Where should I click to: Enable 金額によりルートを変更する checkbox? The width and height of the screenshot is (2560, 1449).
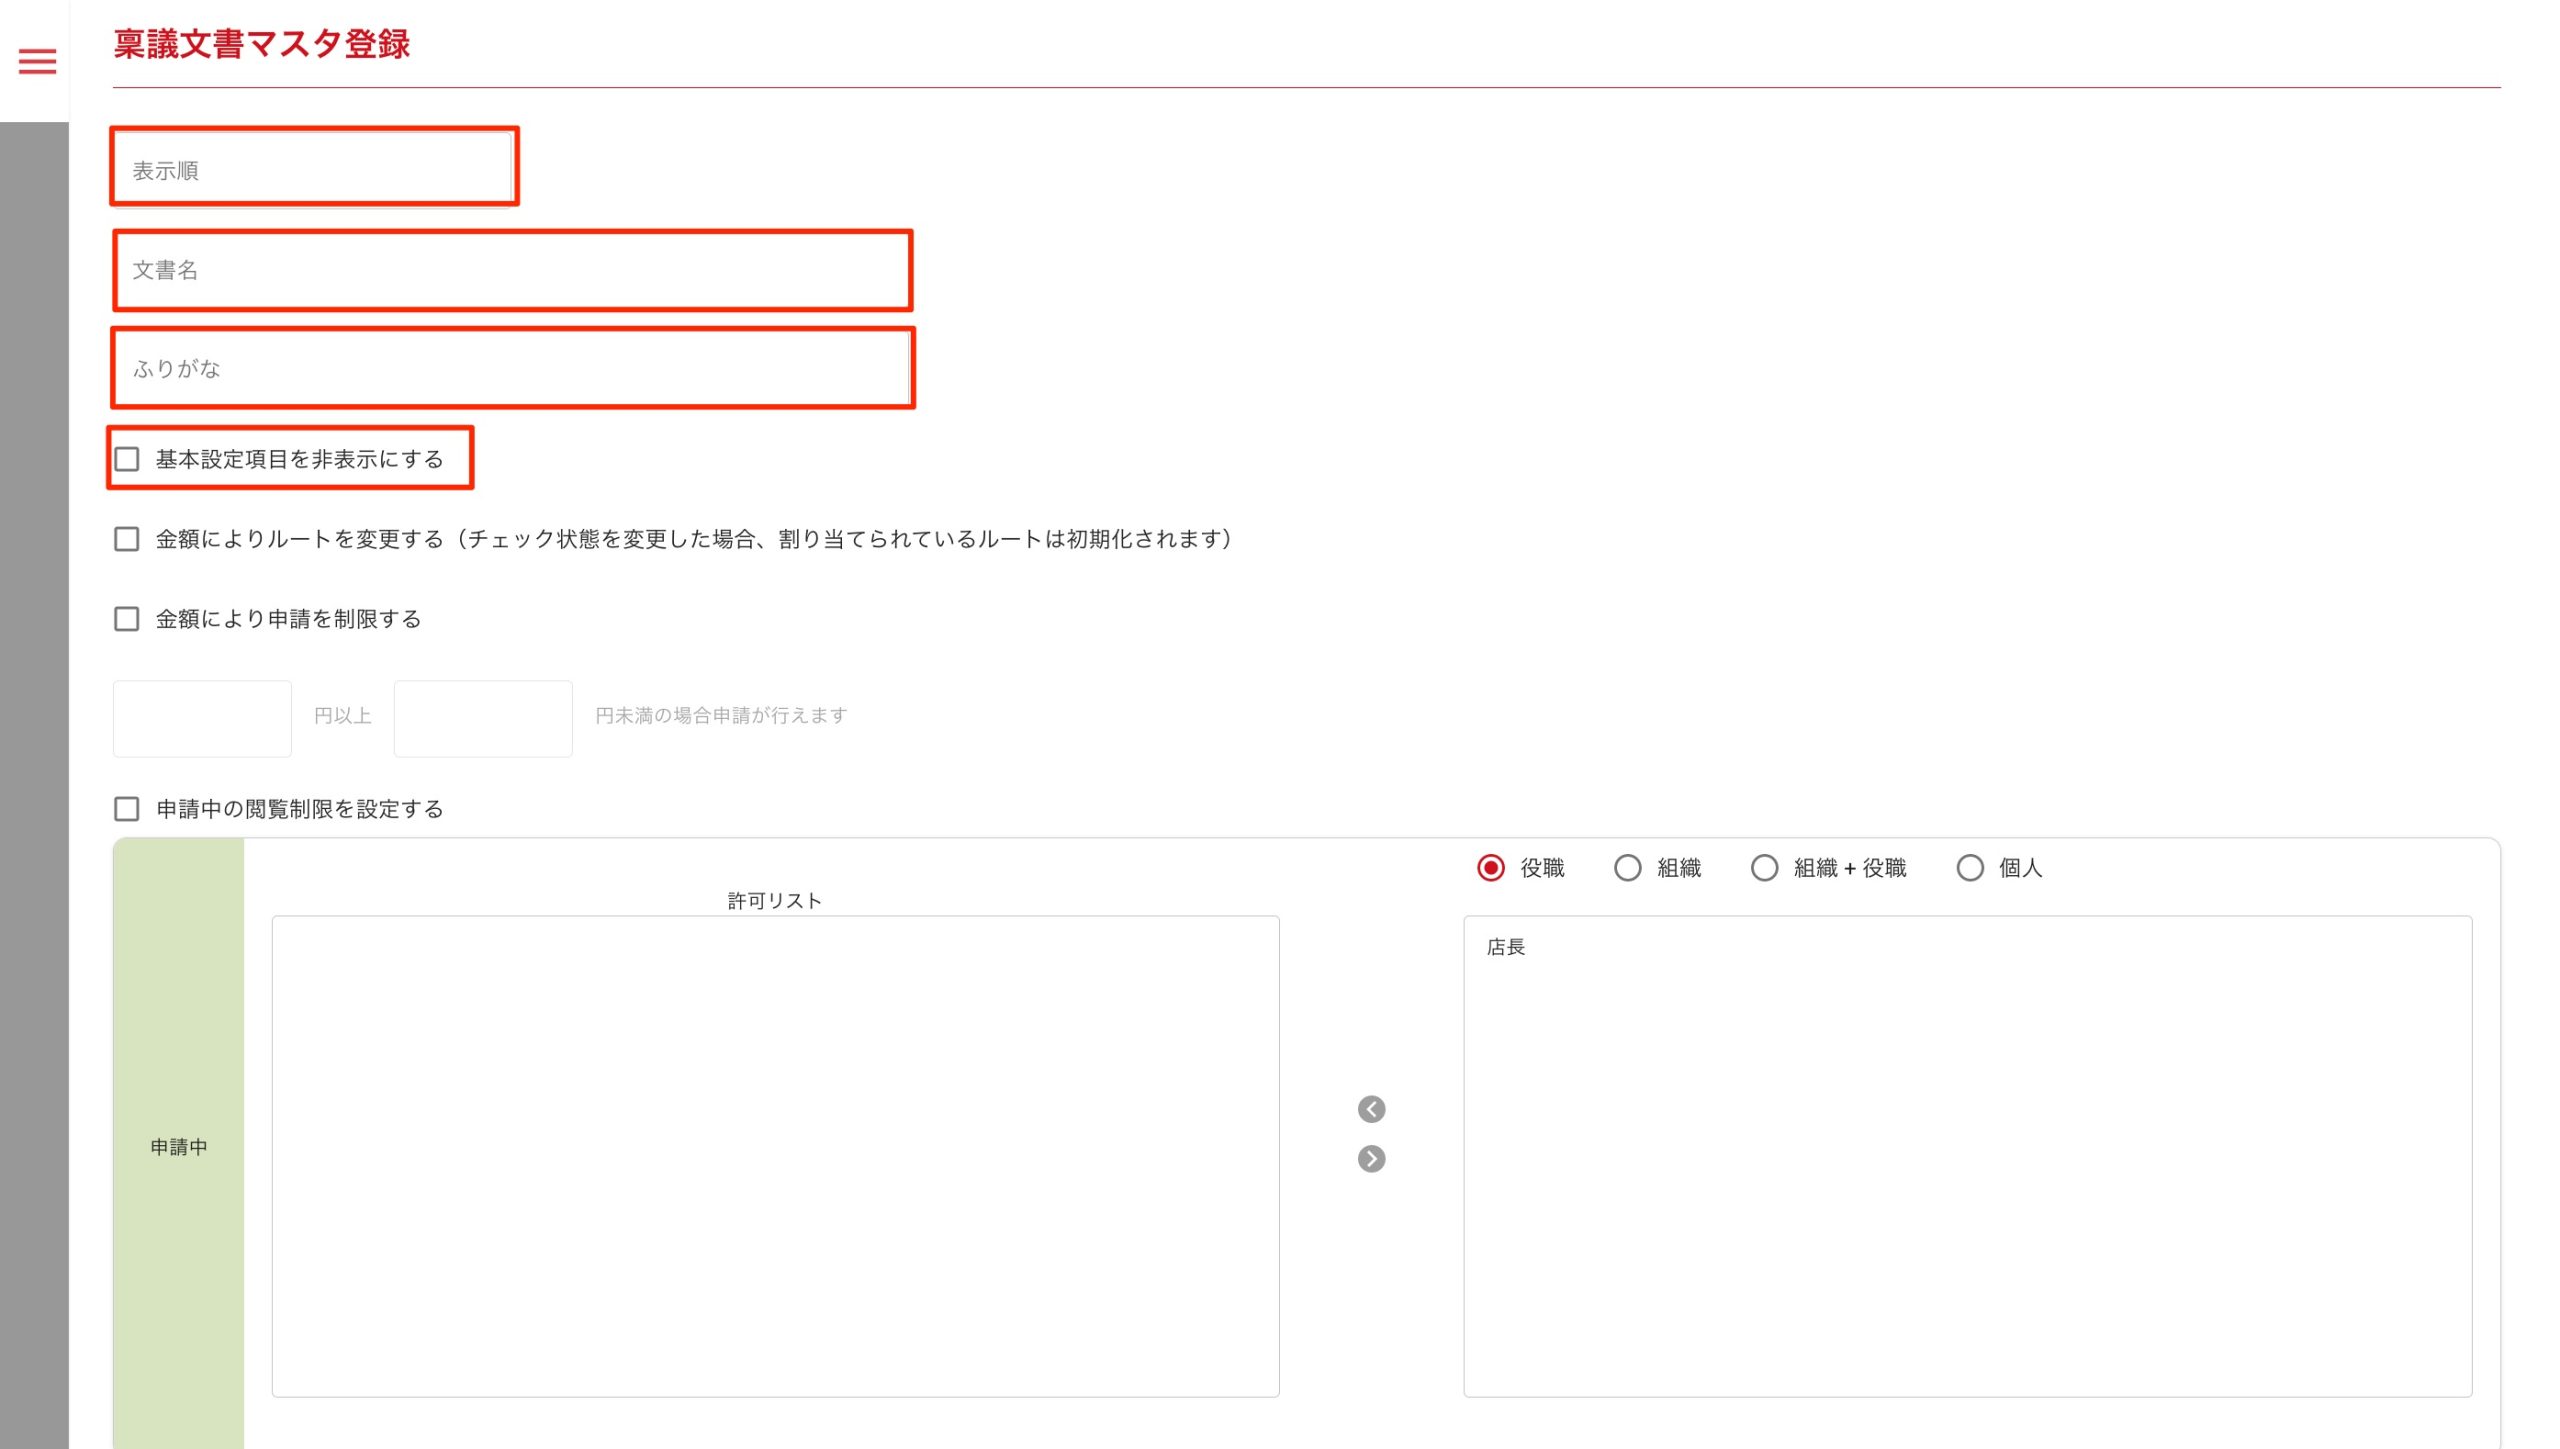pos(127,539)
